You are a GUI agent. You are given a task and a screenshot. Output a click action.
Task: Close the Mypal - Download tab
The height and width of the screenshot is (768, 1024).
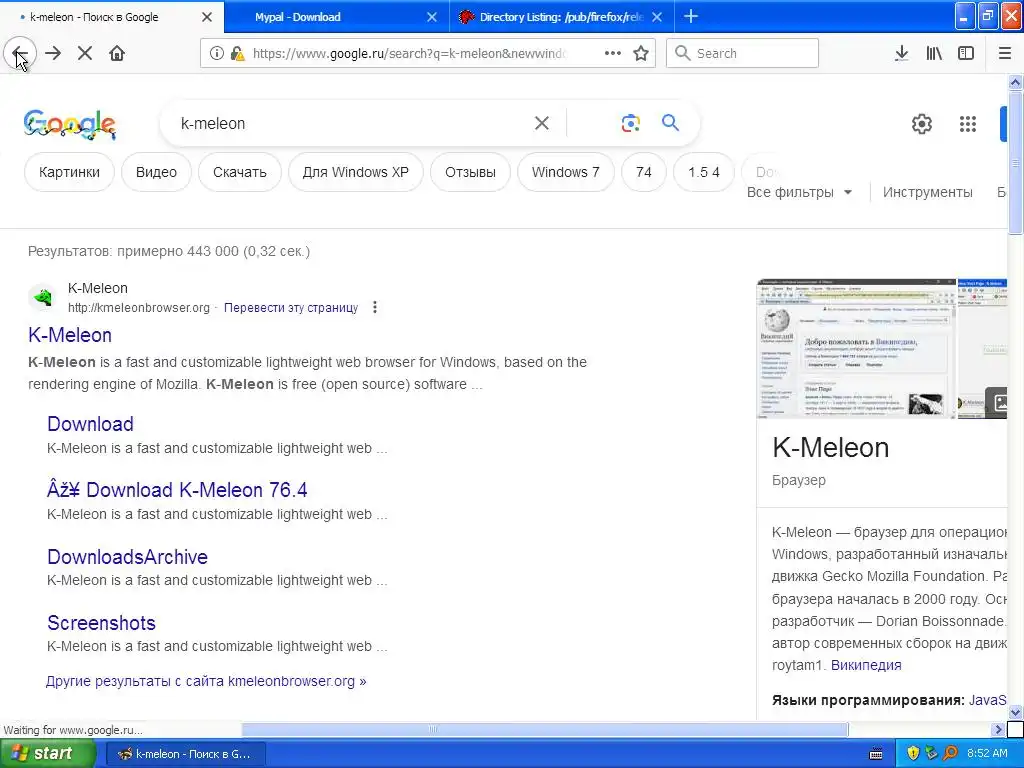coord(432,17)
